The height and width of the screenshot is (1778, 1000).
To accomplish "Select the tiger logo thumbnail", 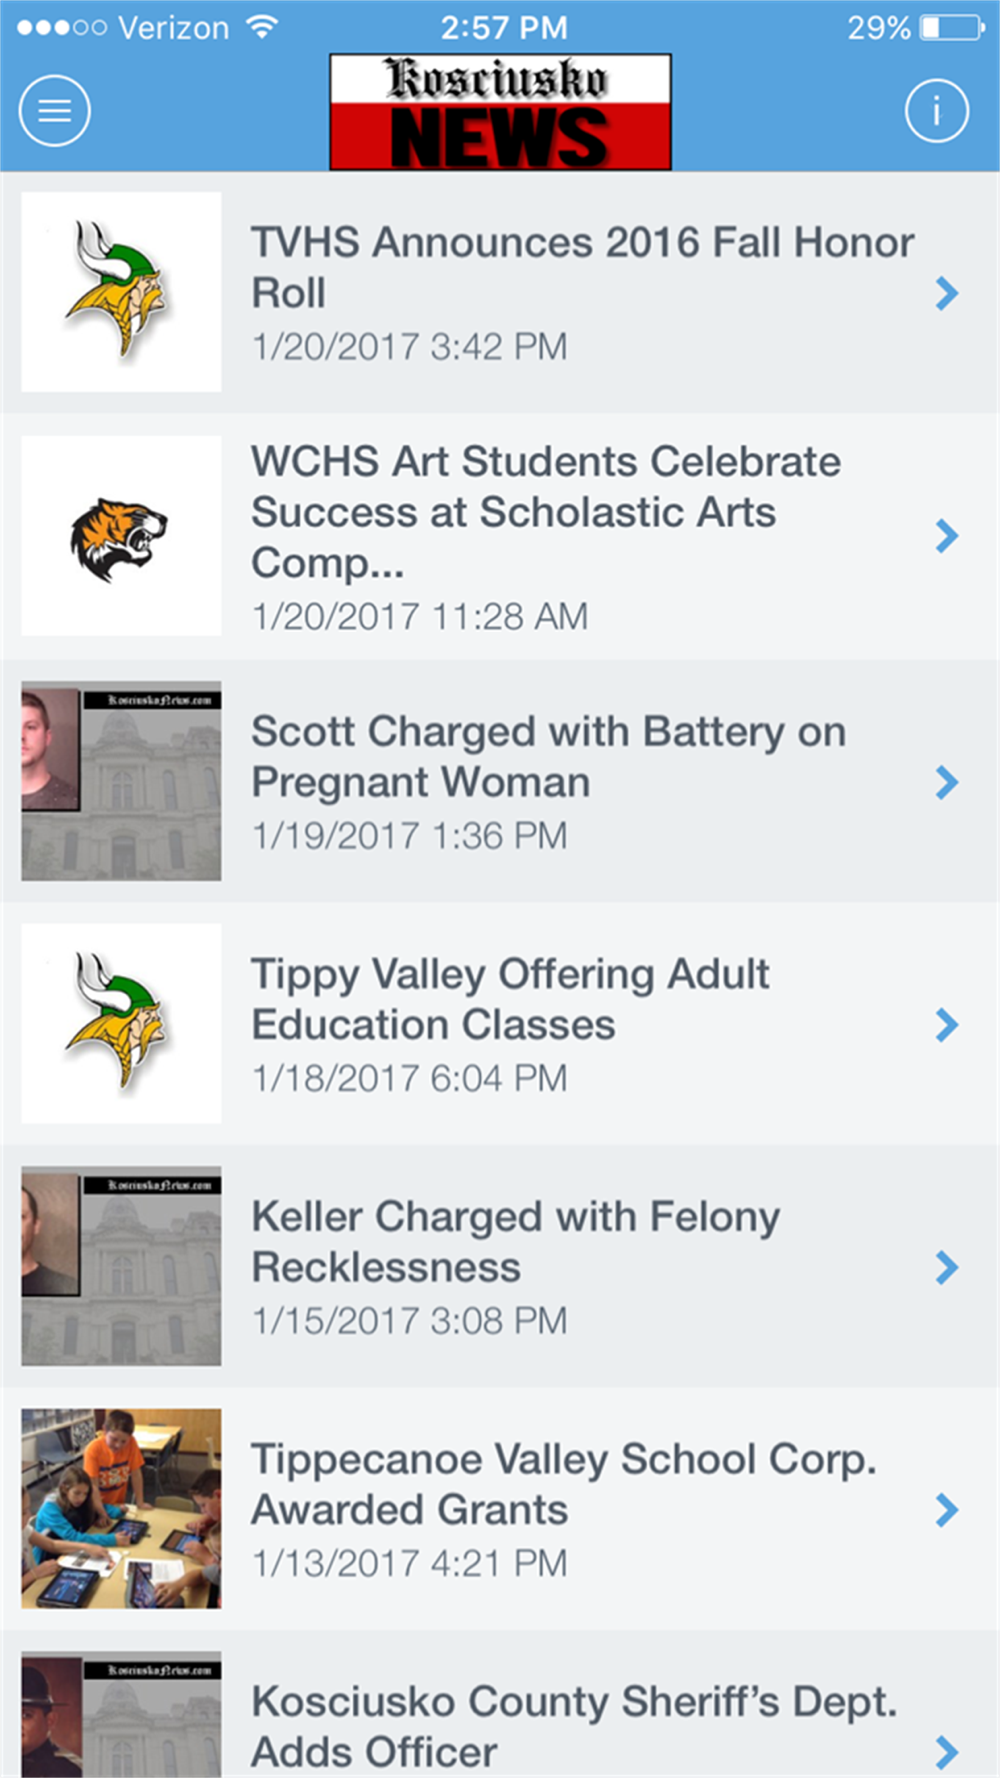I will pos(121,536).
